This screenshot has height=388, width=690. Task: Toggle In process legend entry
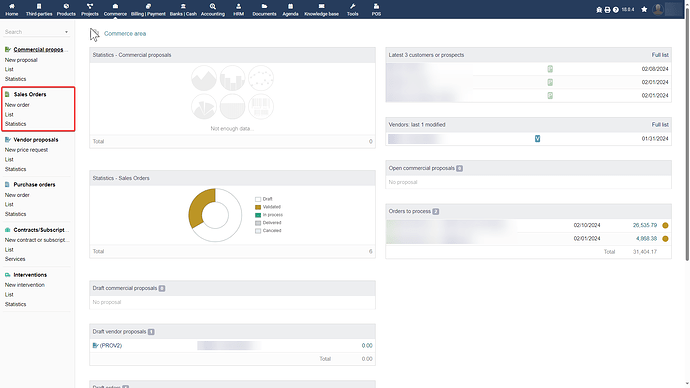269,215
